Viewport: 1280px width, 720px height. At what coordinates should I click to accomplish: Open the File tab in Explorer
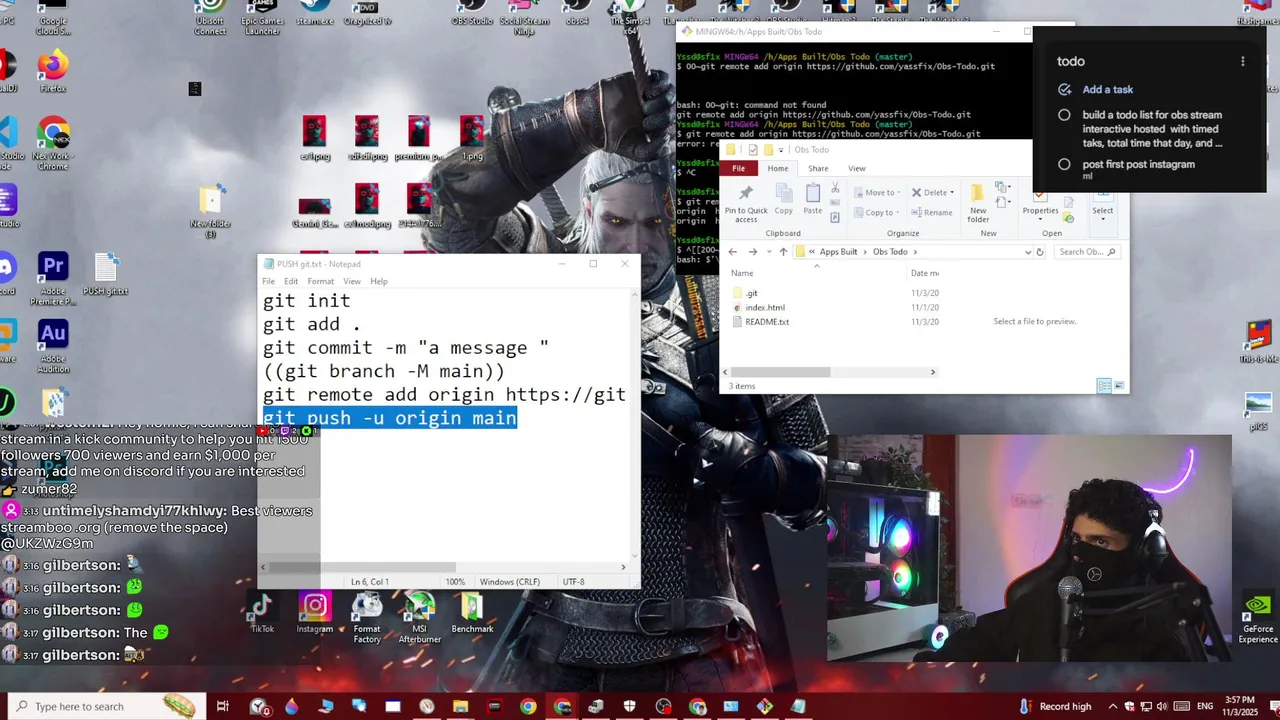(x=738, y=168)
